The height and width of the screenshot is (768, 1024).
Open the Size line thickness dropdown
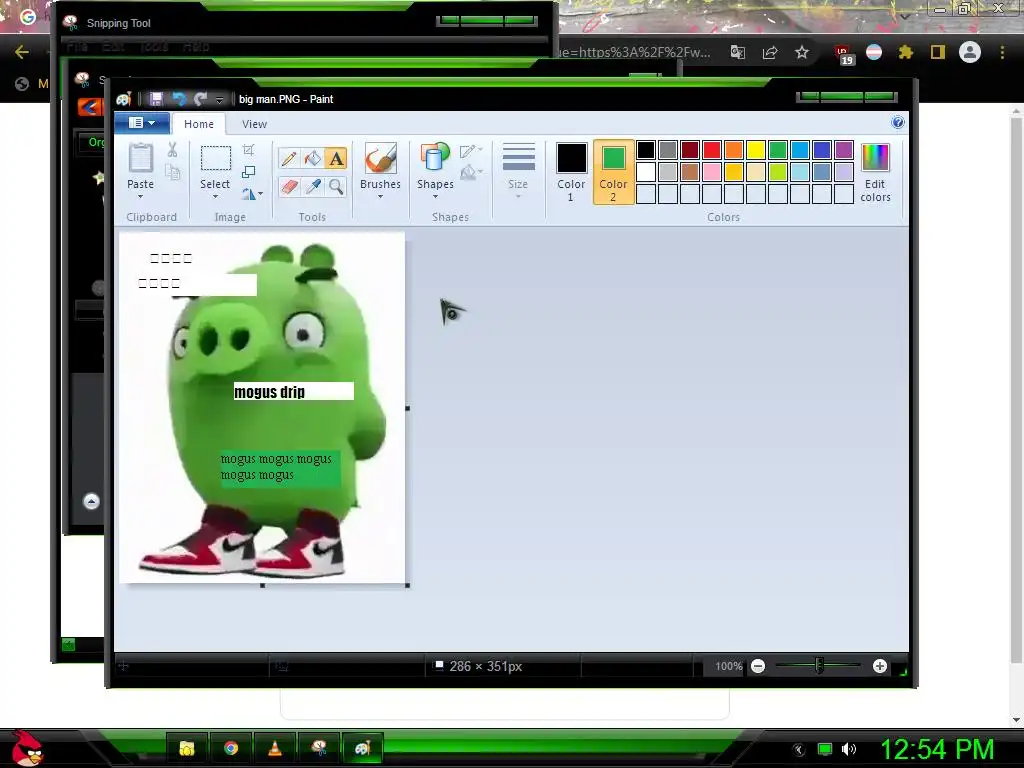(x=518, y=171)
